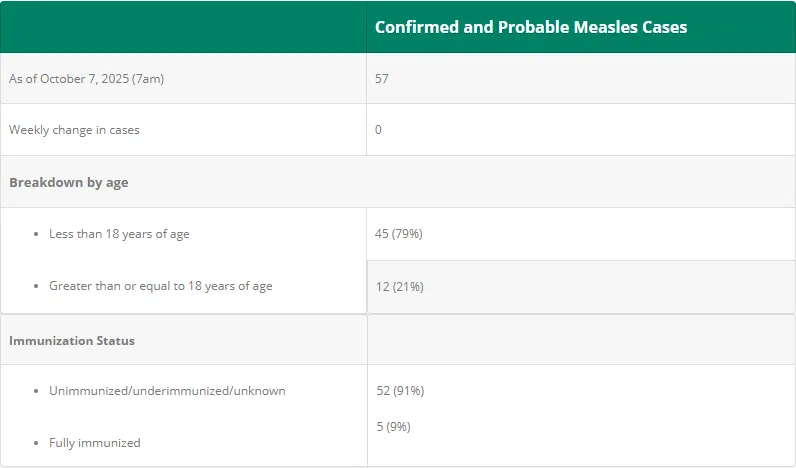Select the "As of October 7, 2025" cell
Image resolution: width=796 pixels, height=468 pixels.
pos(86,78)
